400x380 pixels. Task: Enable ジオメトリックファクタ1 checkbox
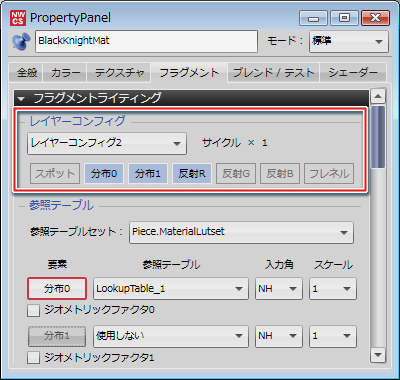click(x=33, y=358)
